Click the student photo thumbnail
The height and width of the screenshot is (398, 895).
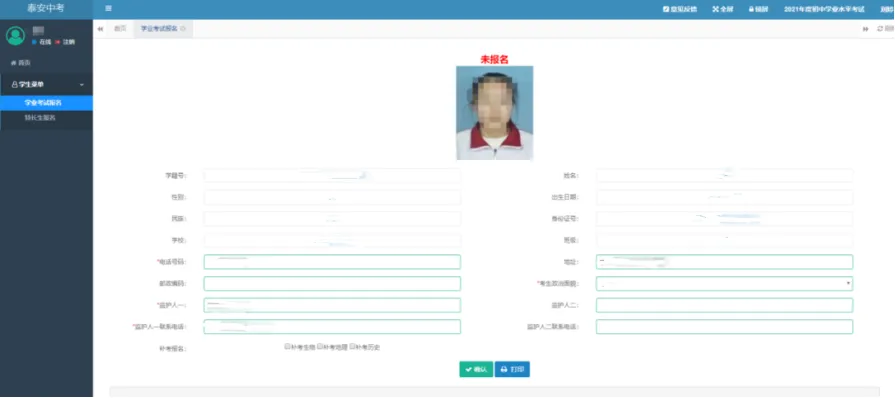(x=494, y=112)
